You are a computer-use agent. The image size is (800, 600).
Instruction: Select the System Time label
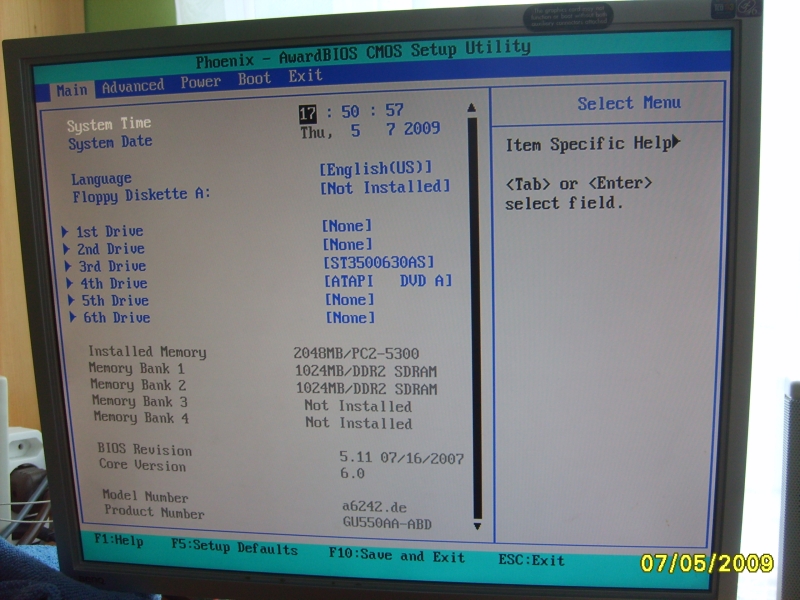coord(109,124)
